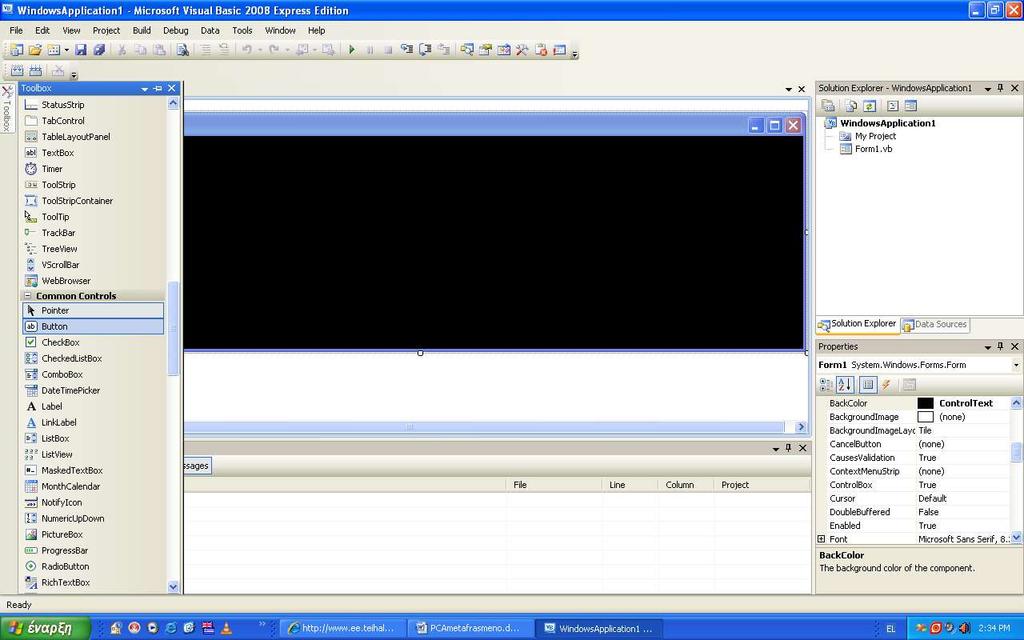Click View Designer icon in Solution Explorer
The width and height of the screenshot is (1024, 640).
pos(911,106)
